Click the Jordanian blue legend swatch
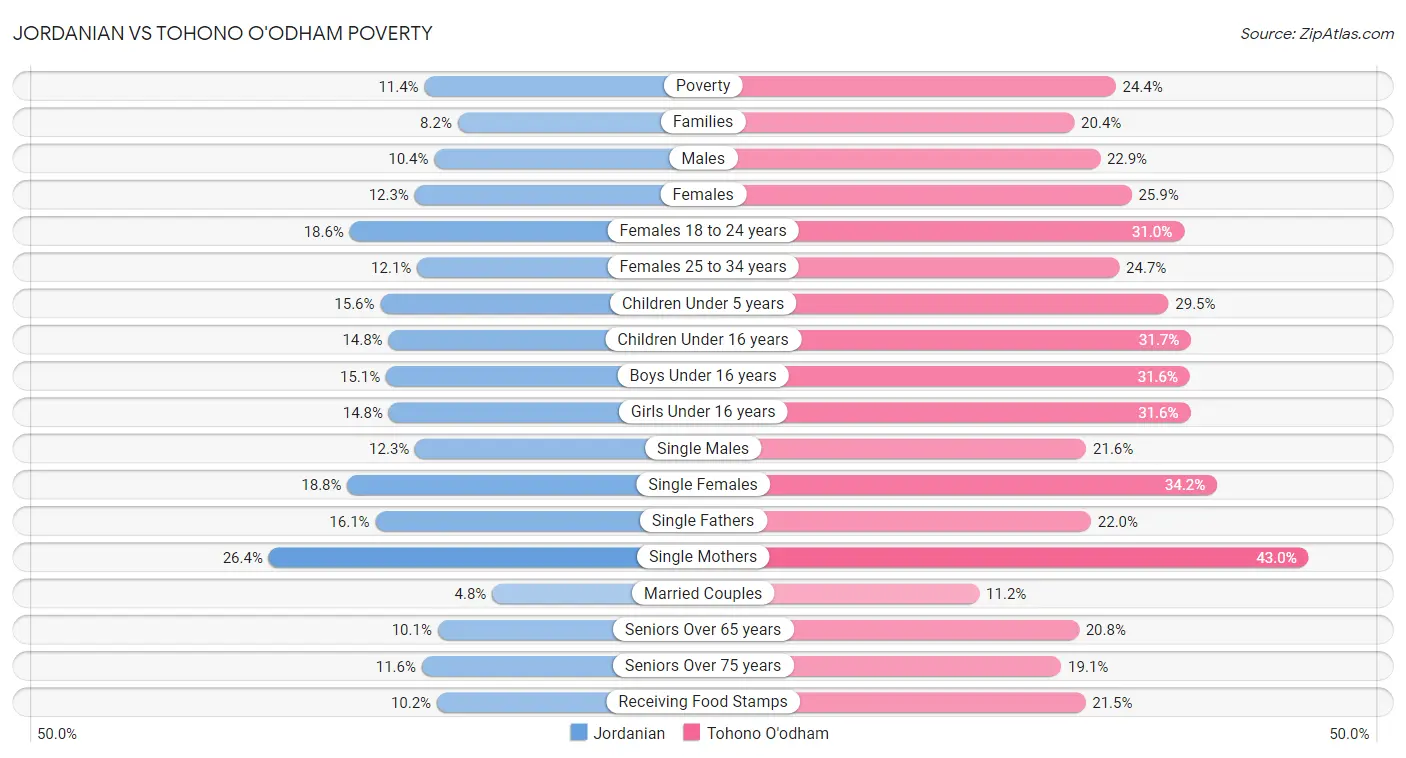The image size is (1406, 758). (578, 733)
